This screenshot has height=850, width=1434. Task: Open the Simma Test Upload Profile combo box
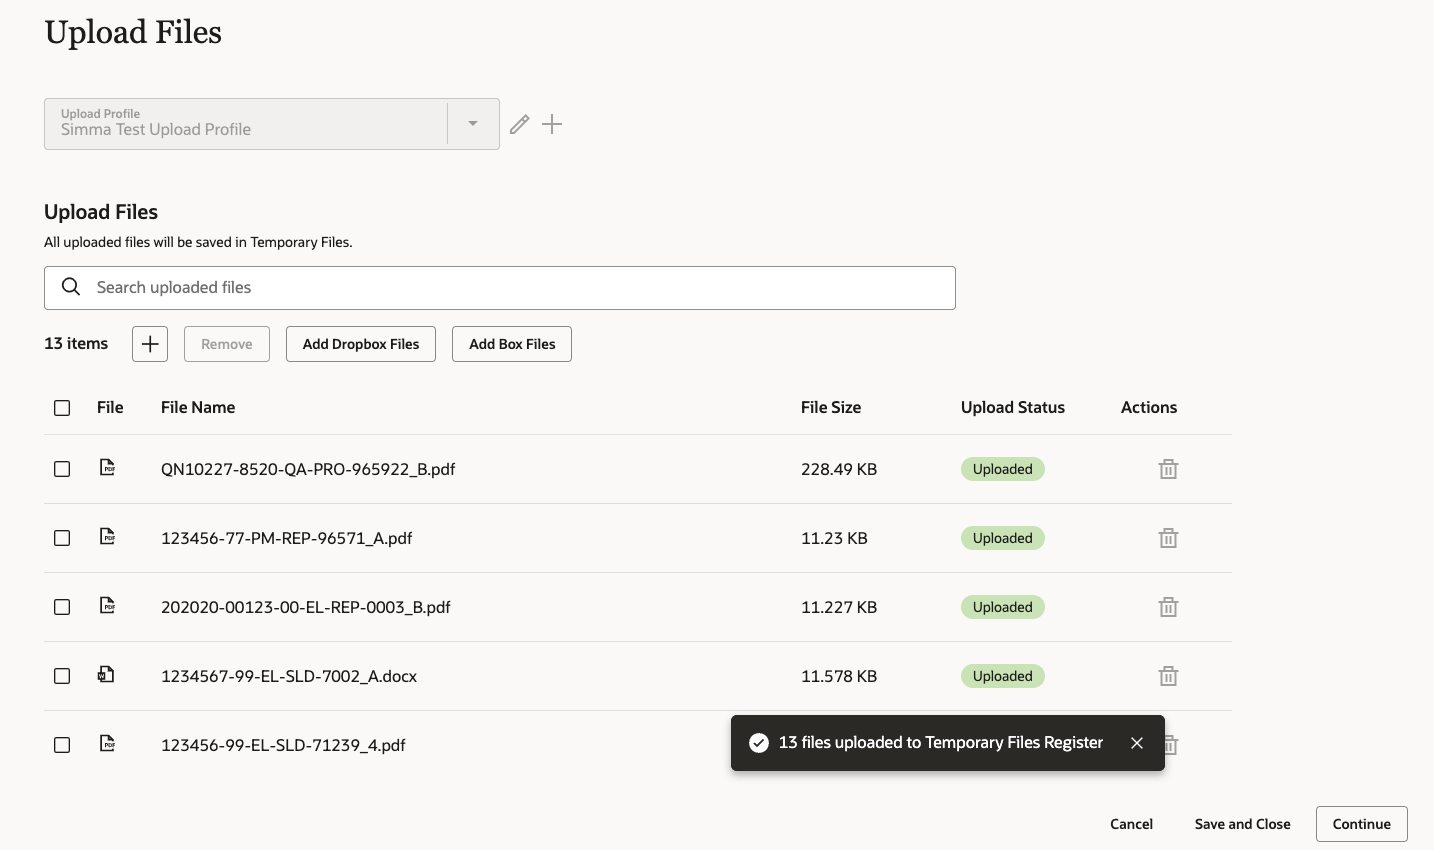point(246,124)
